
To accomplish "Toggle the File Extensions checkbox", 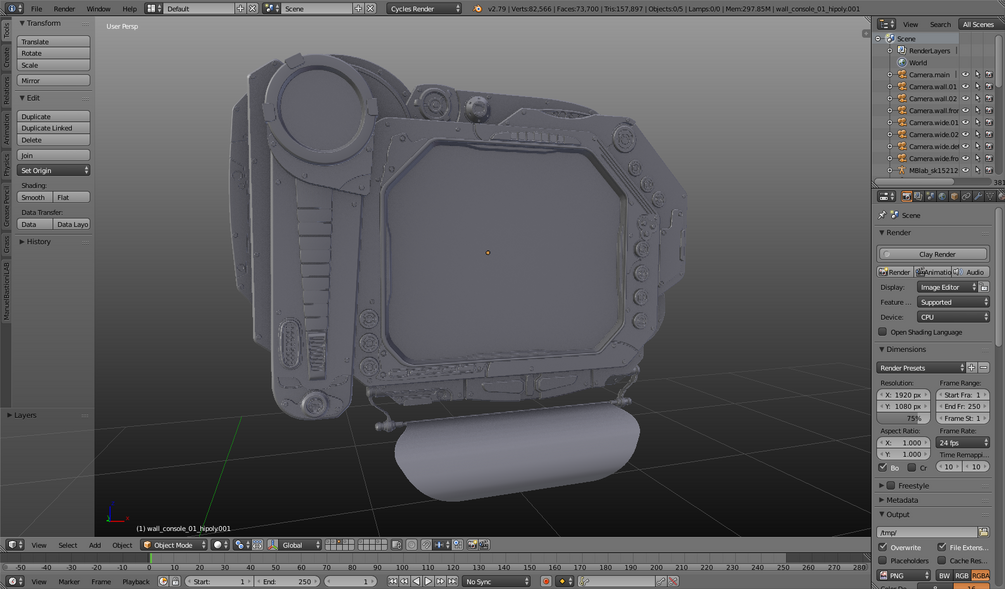I will 942,547.
